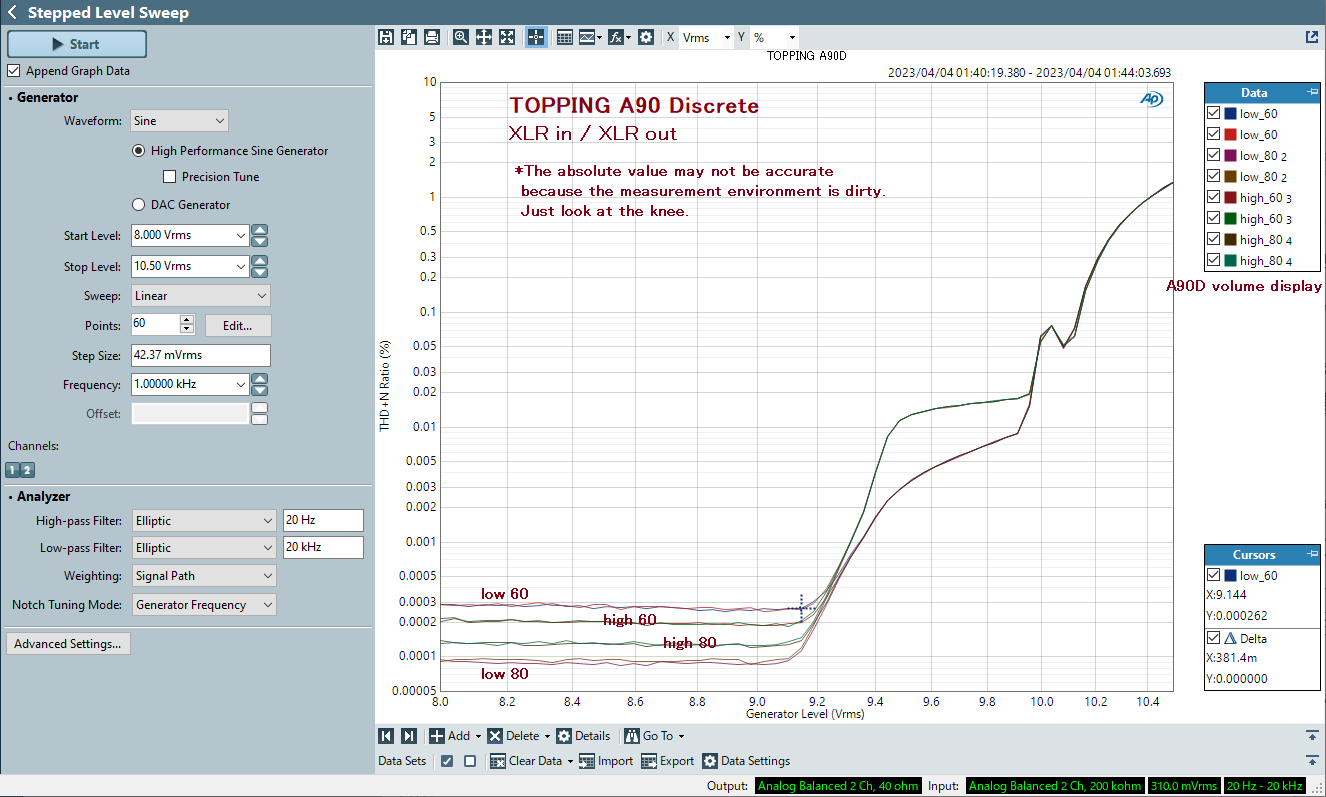Image resolution: width=1326 pixels, height=797 pixels.
Task: Toggle Append Graph Data checkbox
Action: [13, 71]
